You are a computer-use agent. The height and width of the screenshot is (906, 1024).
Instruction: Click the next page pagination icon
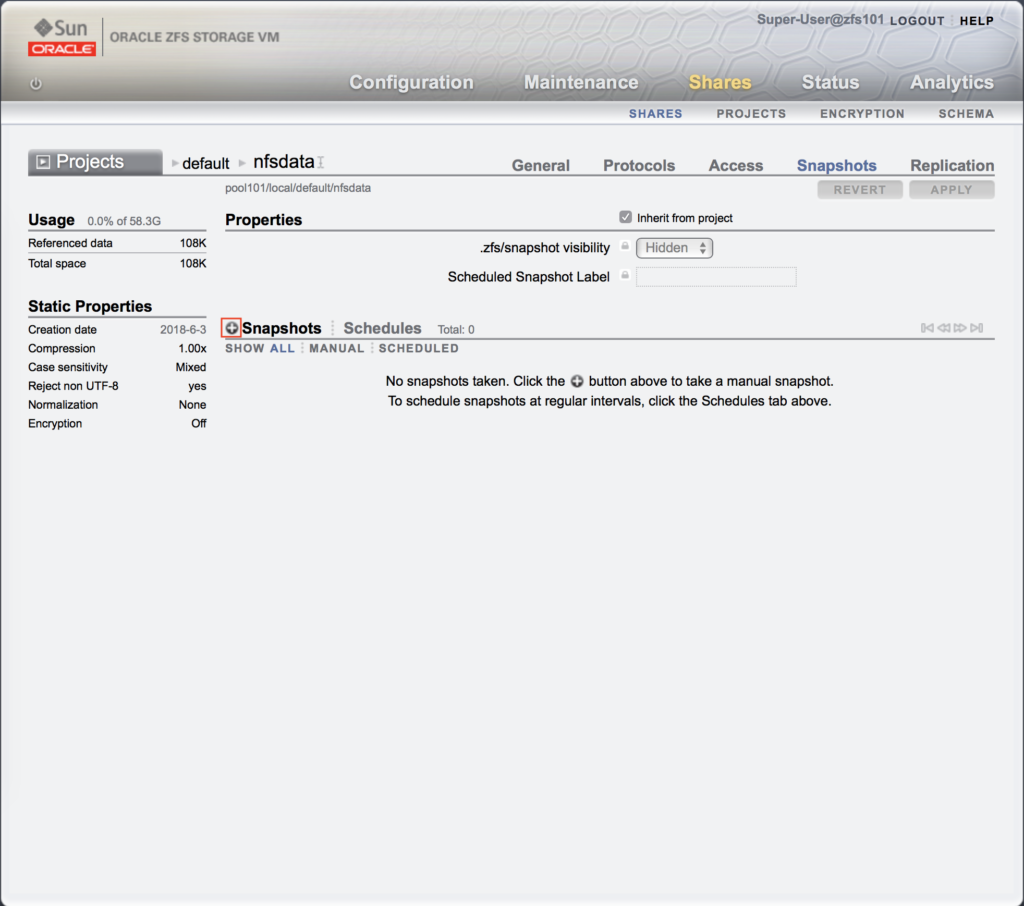coord(960,328)
